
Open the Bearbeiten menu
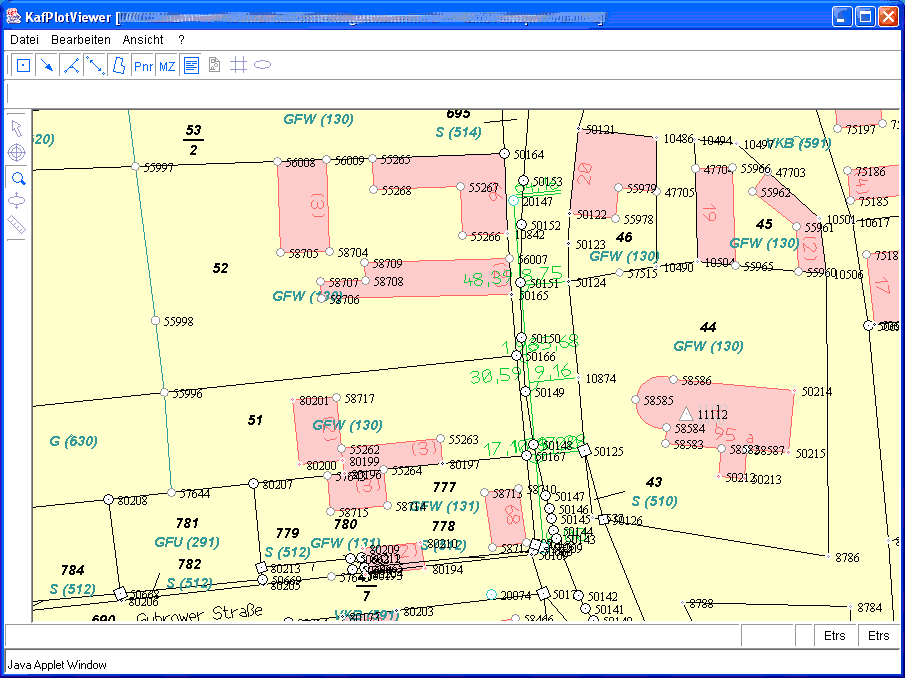pos(81,39)
